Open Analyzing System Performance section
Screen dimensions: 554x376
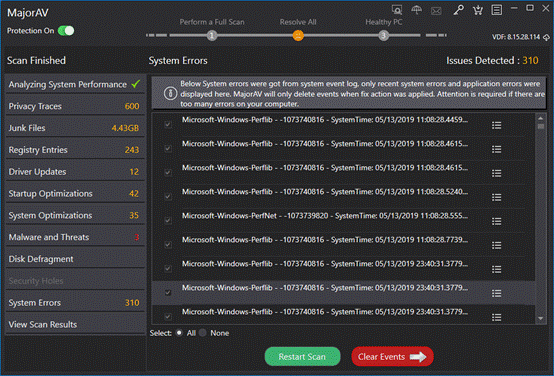pyautogui.click(x=75, y=84)
